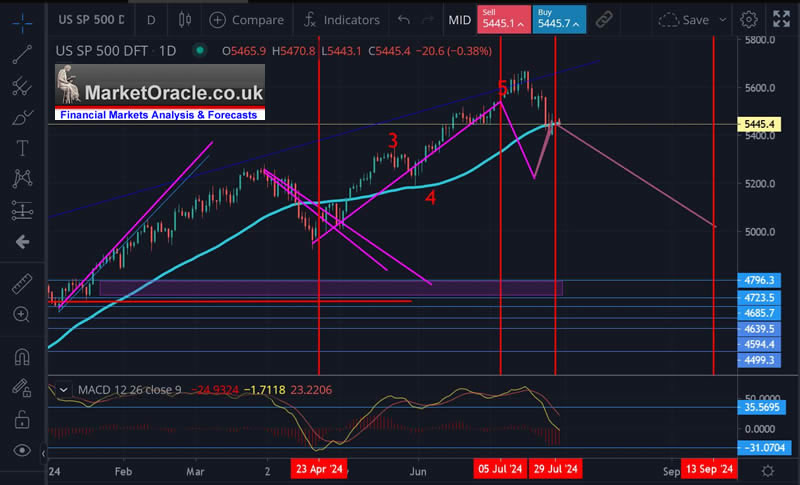Open the candlestick chart style menu
Viewport: 800px width, 485px height.
point(185,20)
